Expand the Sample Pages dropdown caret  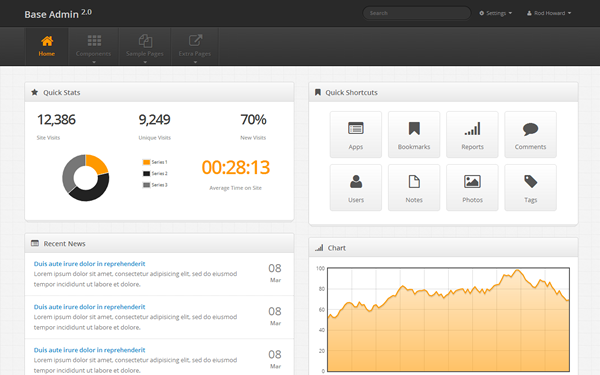(145, 62)
